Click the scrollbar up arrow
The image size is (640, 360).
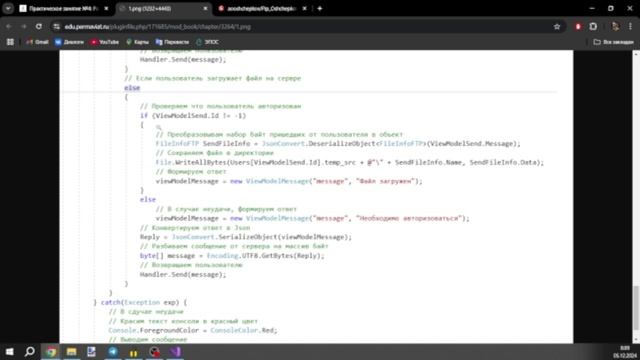point(636,53)
